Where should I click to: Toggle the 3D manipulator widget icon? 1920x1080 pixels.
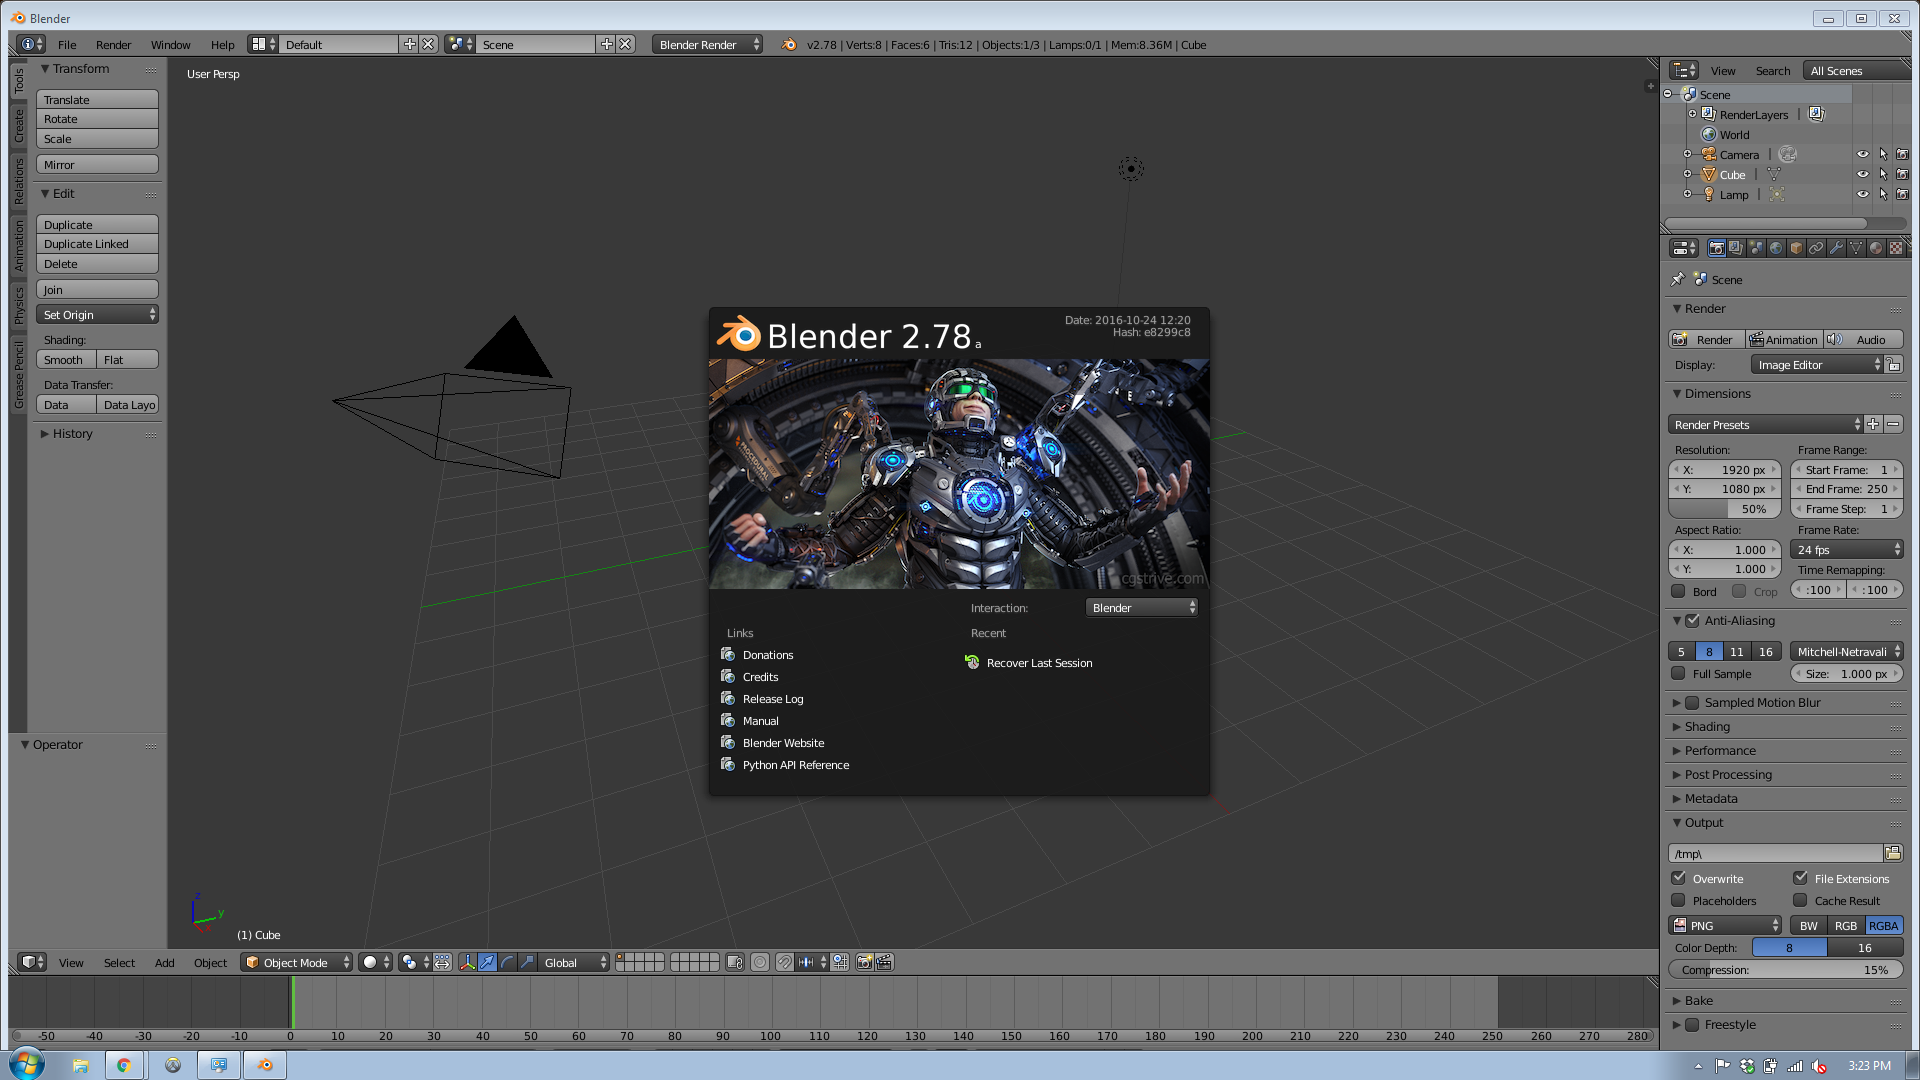click(467, 962)
